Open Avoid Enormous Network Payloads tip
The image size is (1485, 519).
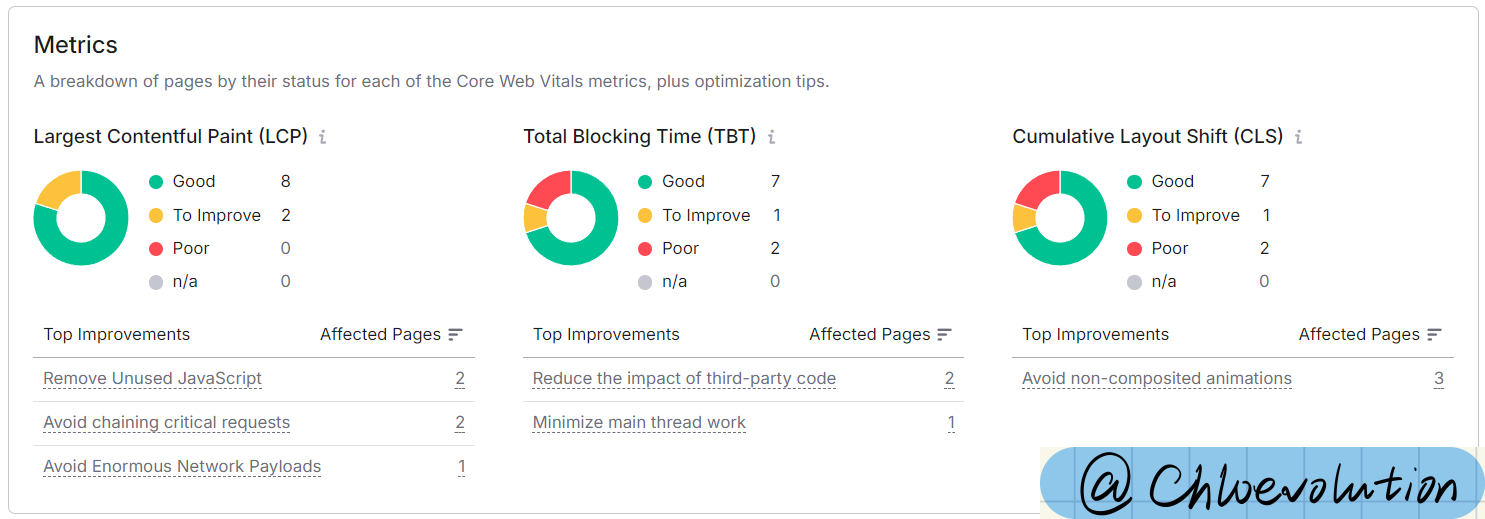pos(182,466)
